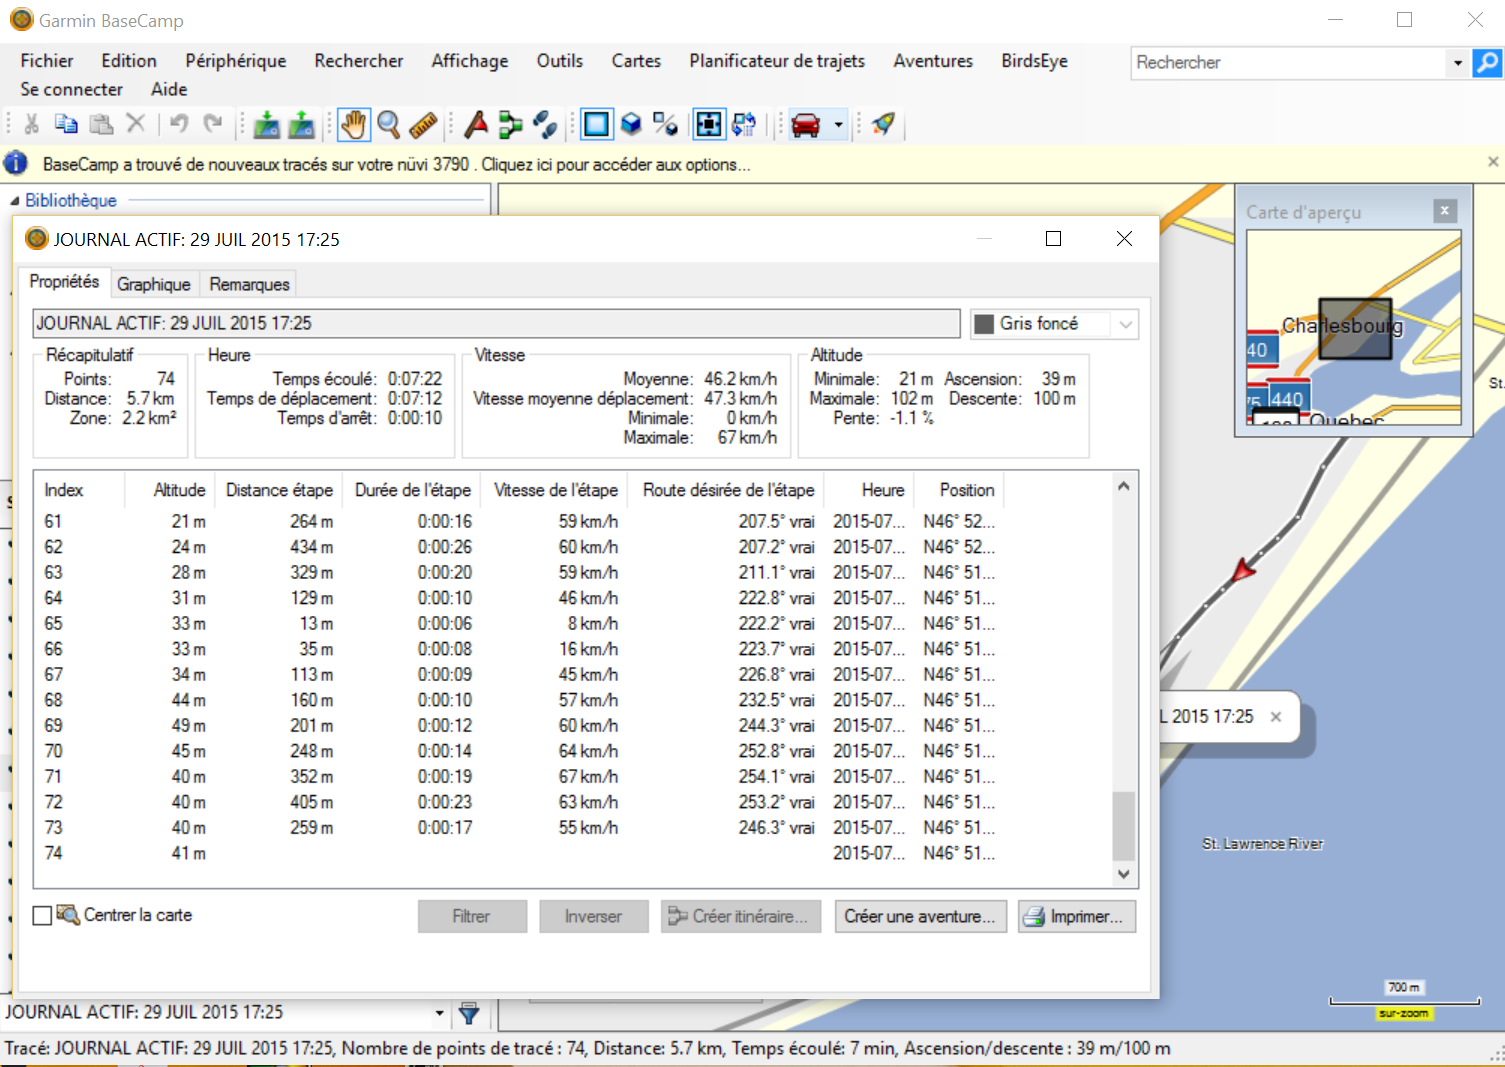This screenshot has height=1067, width=1505.
Task: Open the Cartes menu
Action: click(x=636, y=61)
